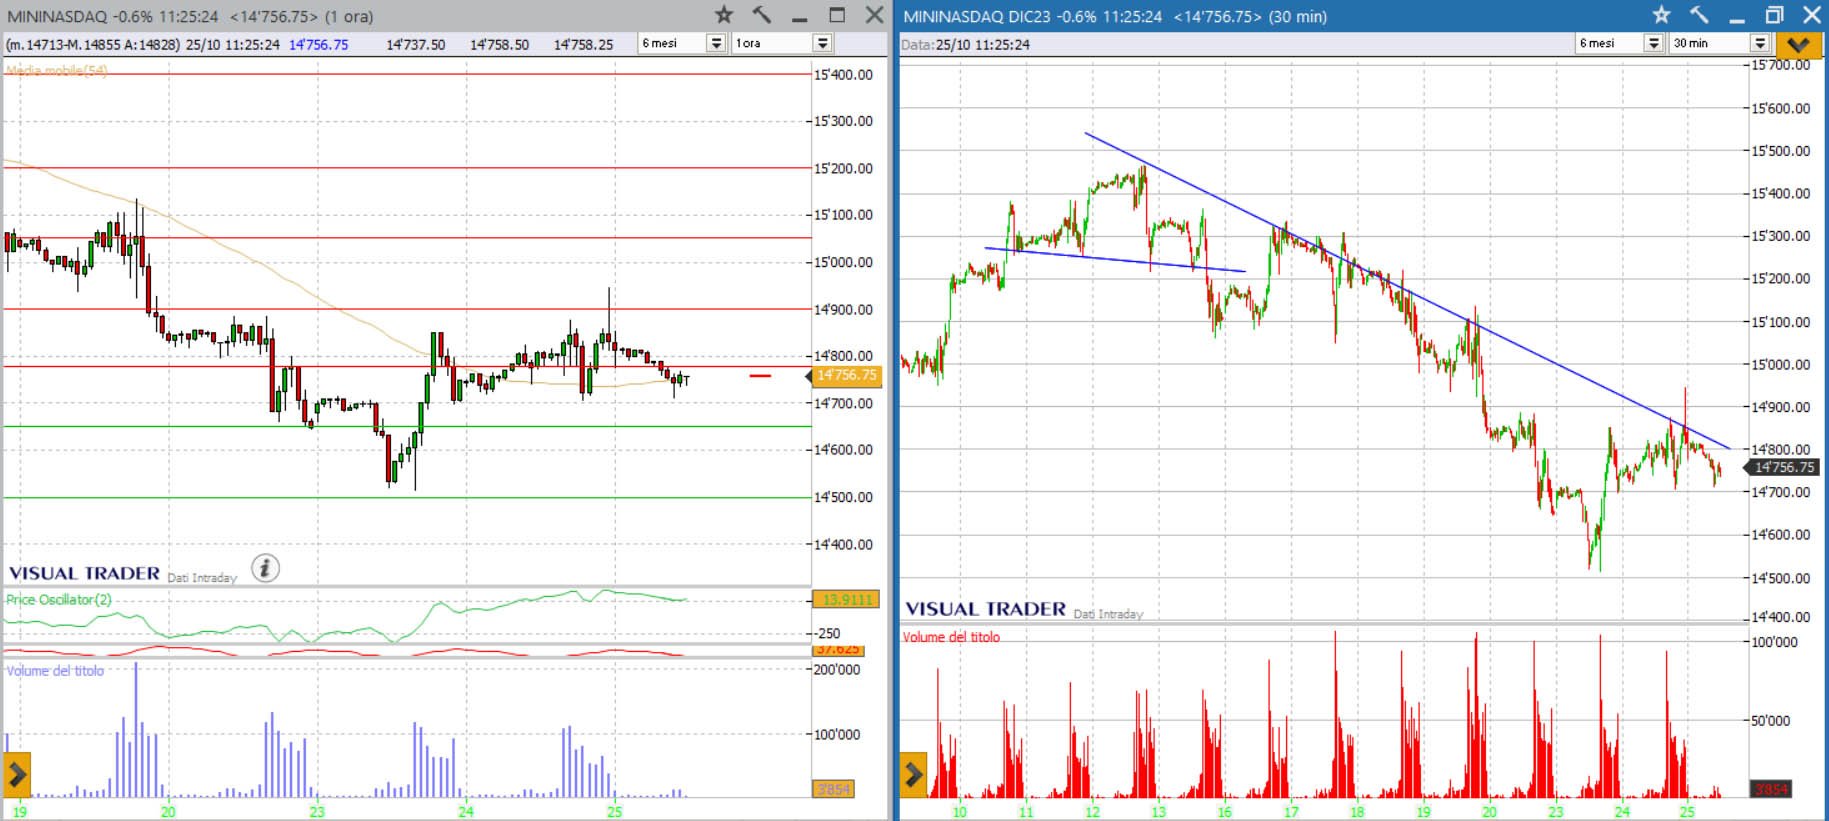
Task: Click 200'000 label on left volume axis
Action: coord(837,670)
